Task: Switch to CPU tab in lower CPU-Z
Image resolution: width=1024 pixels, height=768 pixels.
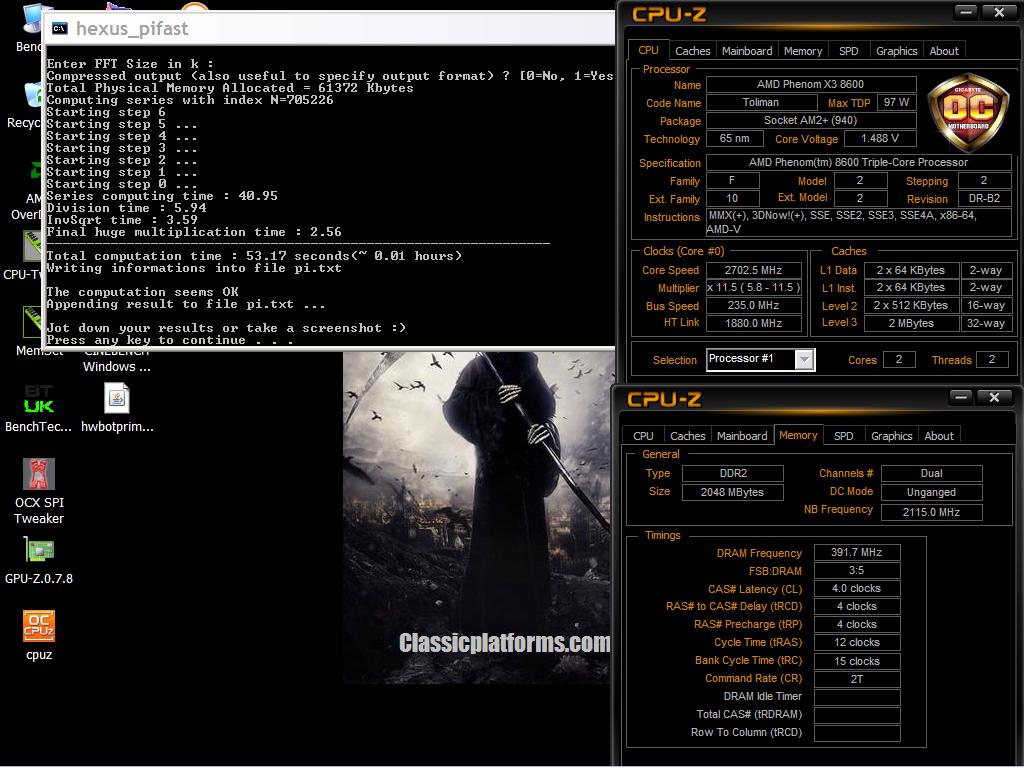Action: pyautogui.click(x=643, y=436)
